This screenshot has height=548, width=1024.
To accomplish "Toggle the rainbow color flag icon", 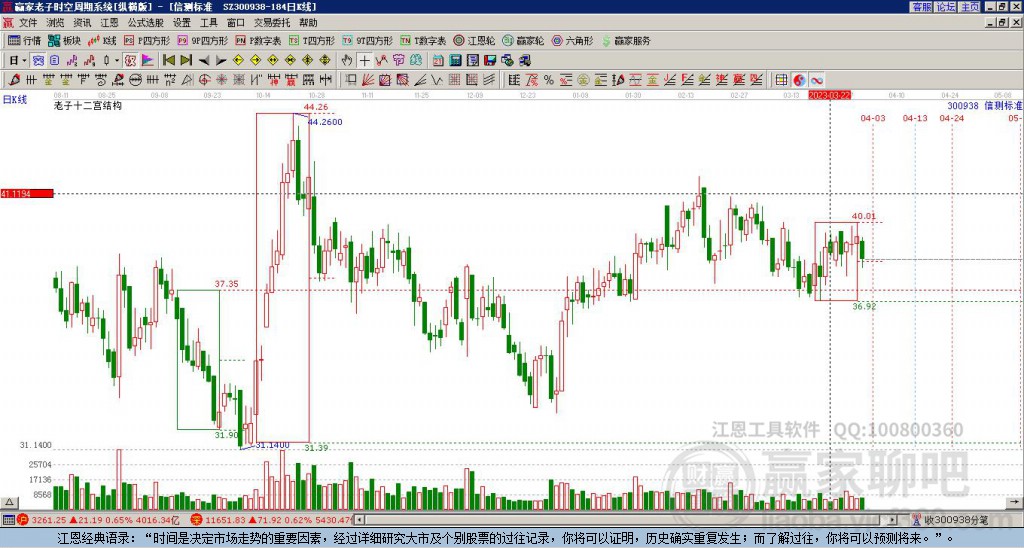I will pos(148,61).
